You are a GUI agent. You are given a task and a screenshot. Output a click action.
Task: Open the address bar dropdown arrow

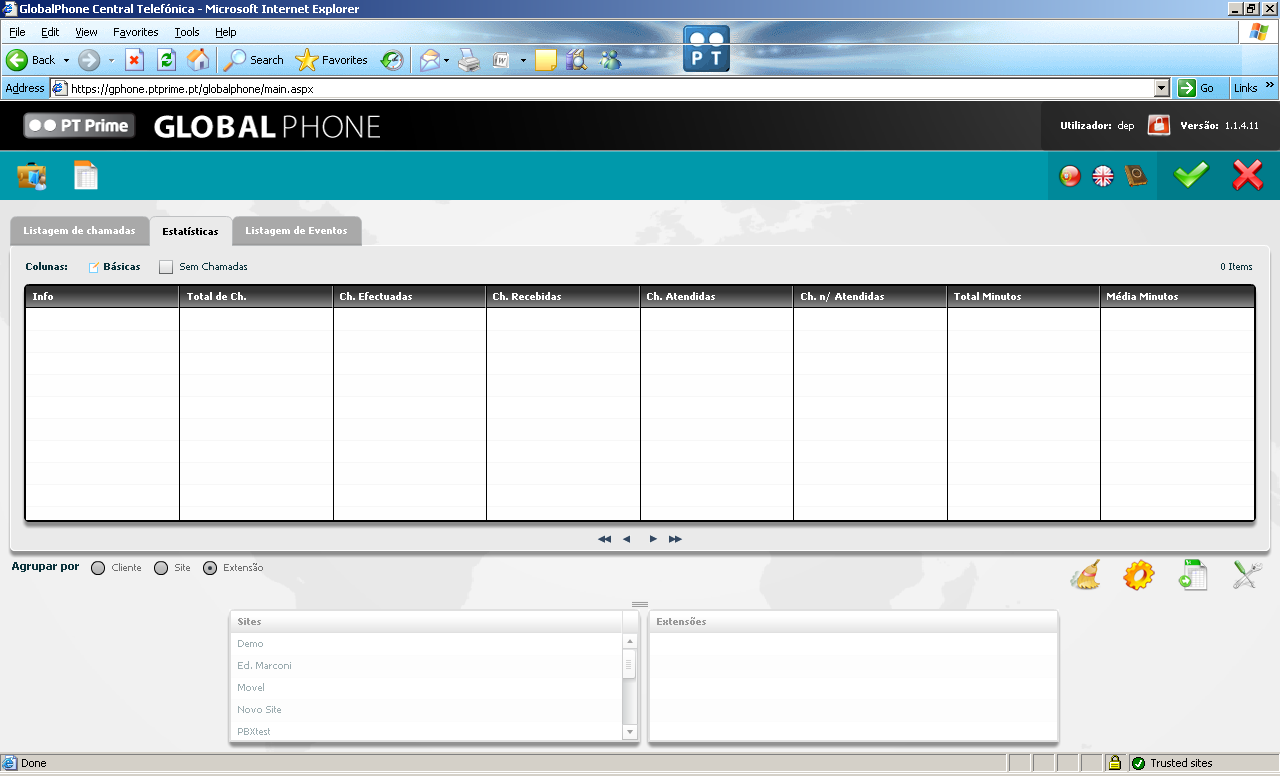coord(1161,88)
